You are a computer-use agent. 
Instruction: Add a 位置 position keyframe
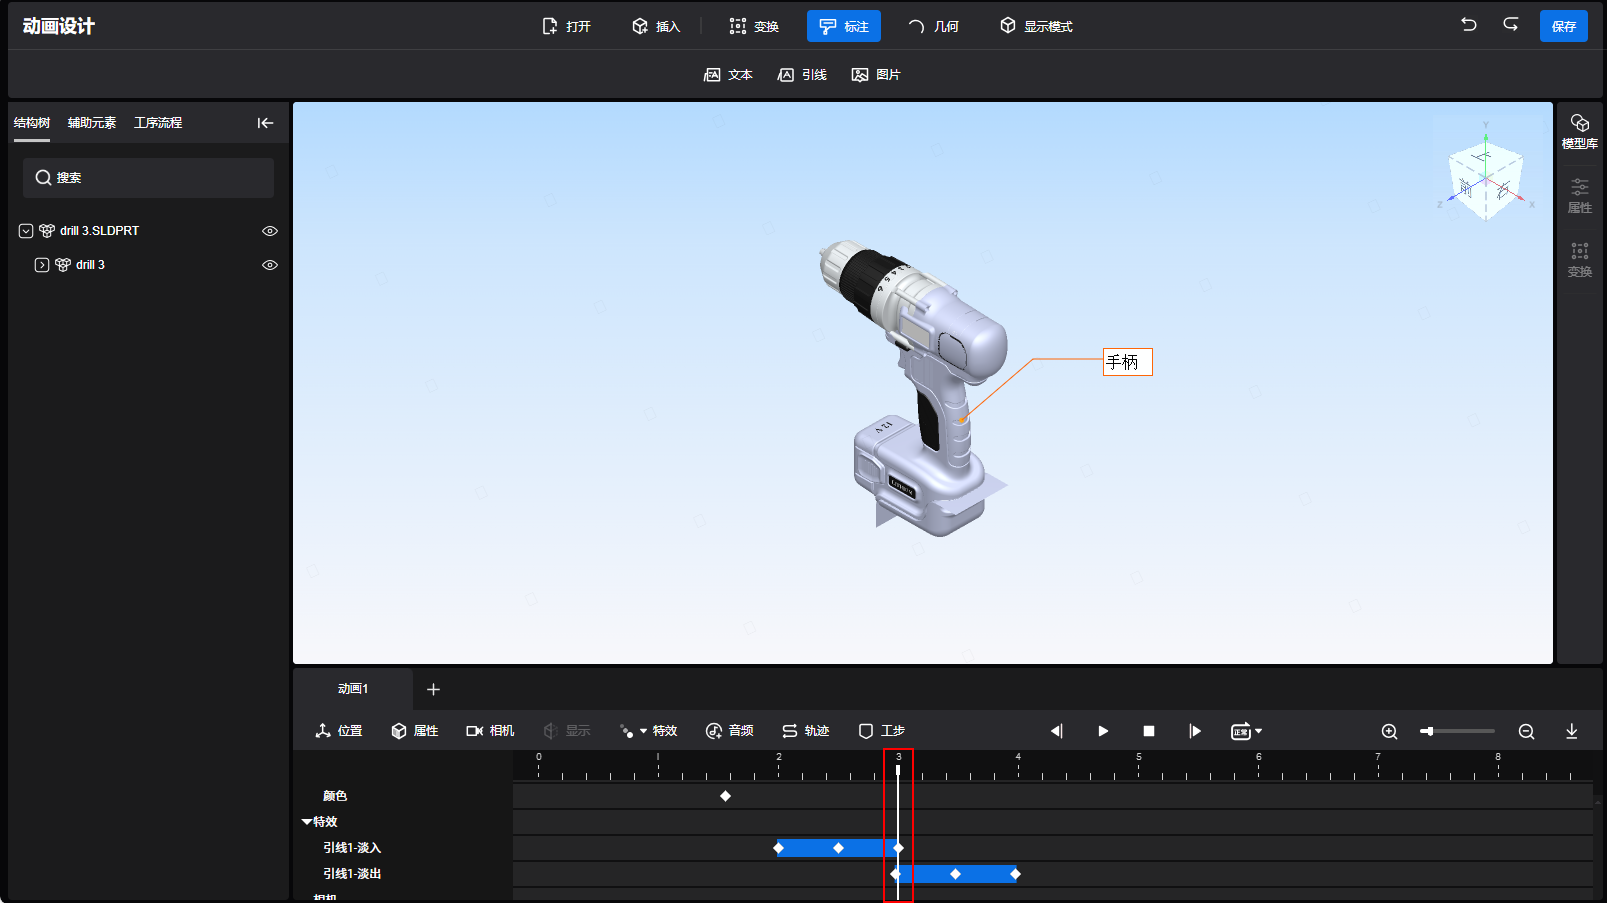[x=339, y=731]
